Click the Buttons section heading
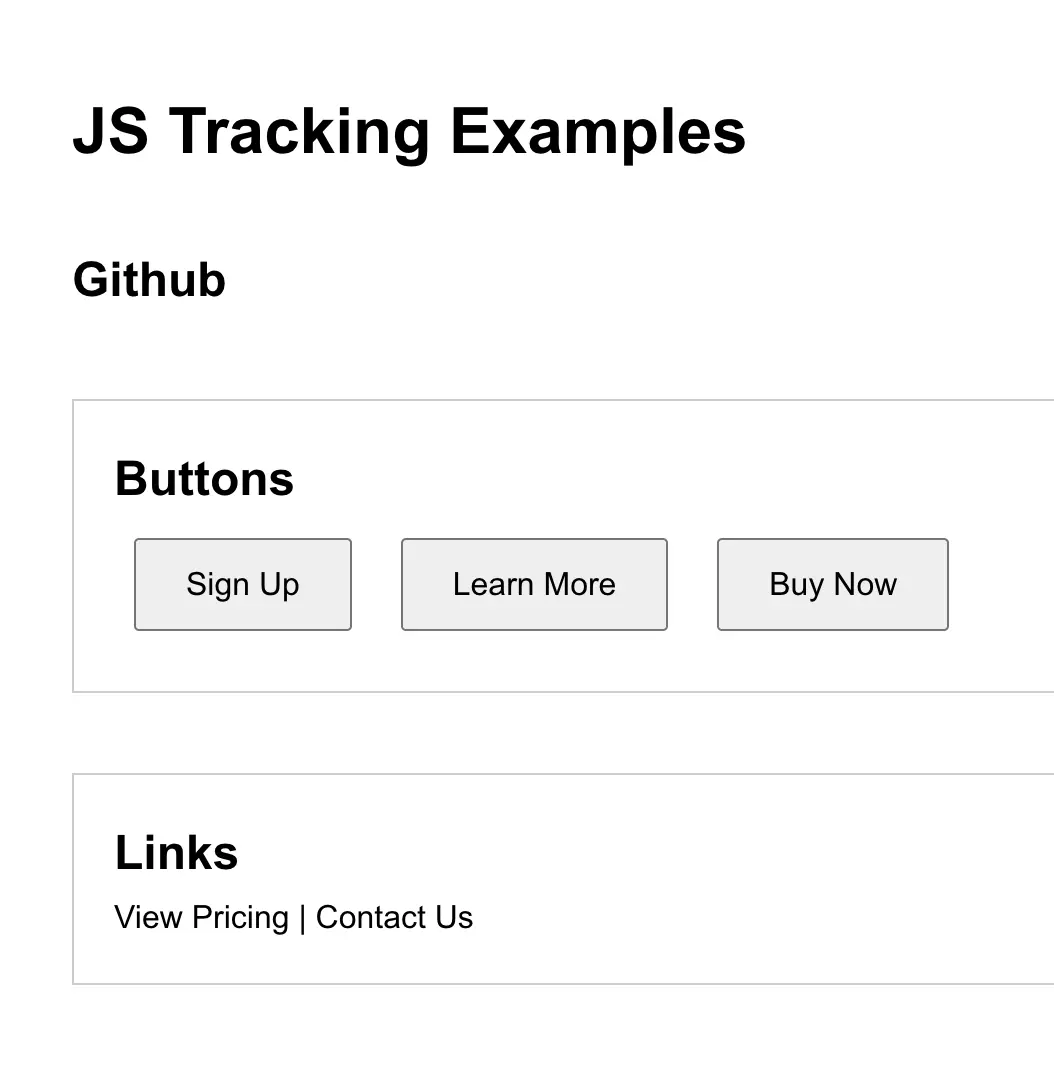This screenshot has width=1054, height=1090. pyautogui.click(x=204, y=479)
